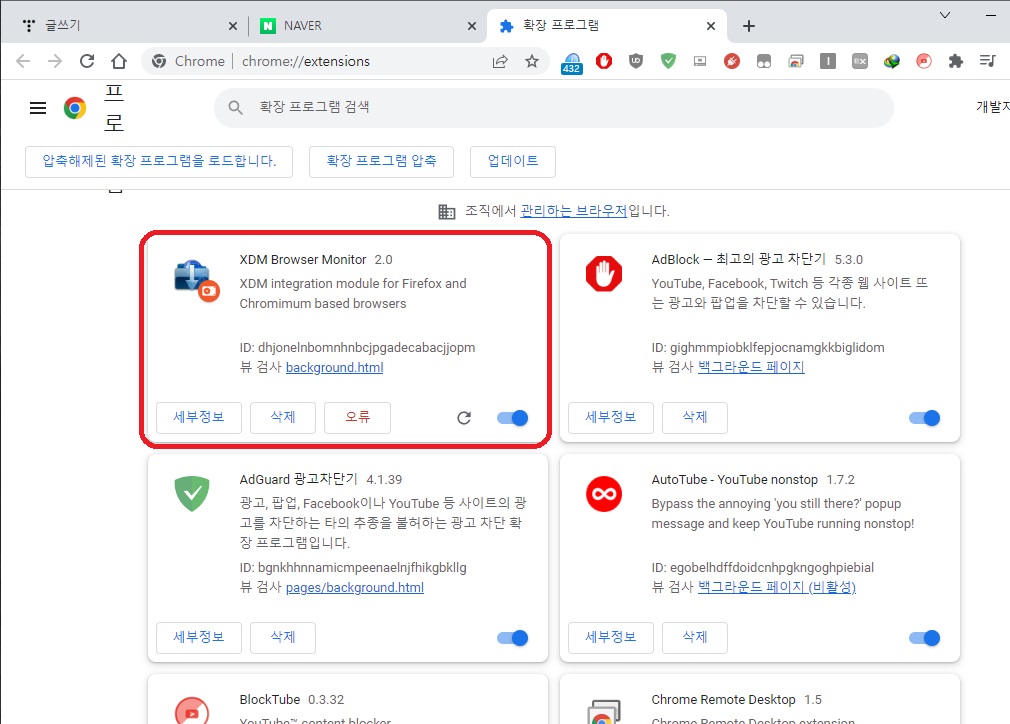Open the hamburger main menu on extensions page
The height and width of the screenshot is (724, 1010).
coord(38,108)
